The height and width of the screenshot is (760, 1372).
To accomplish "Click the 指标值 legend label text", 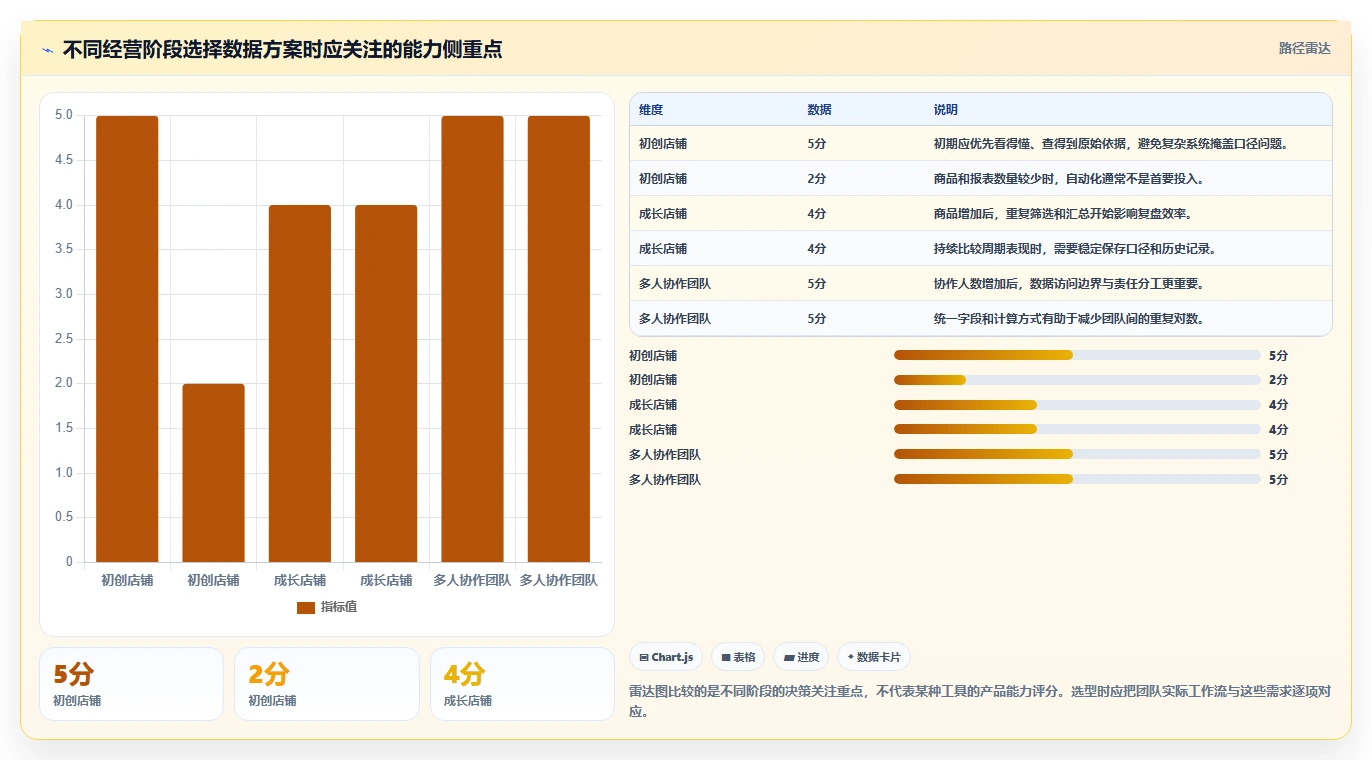I will point(339,607).
